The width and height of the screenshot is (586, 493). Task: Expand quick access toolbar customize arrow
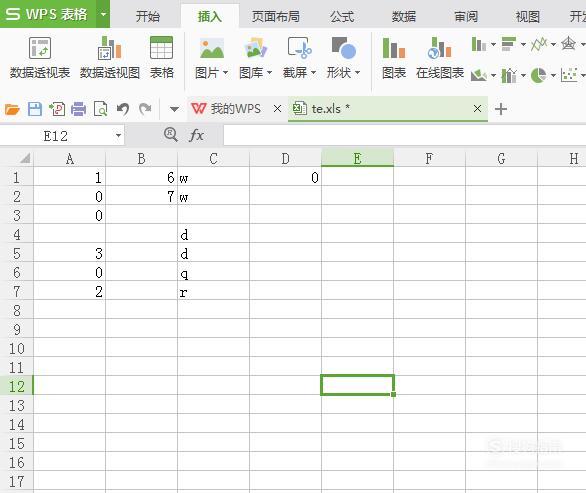click(174, 109)
